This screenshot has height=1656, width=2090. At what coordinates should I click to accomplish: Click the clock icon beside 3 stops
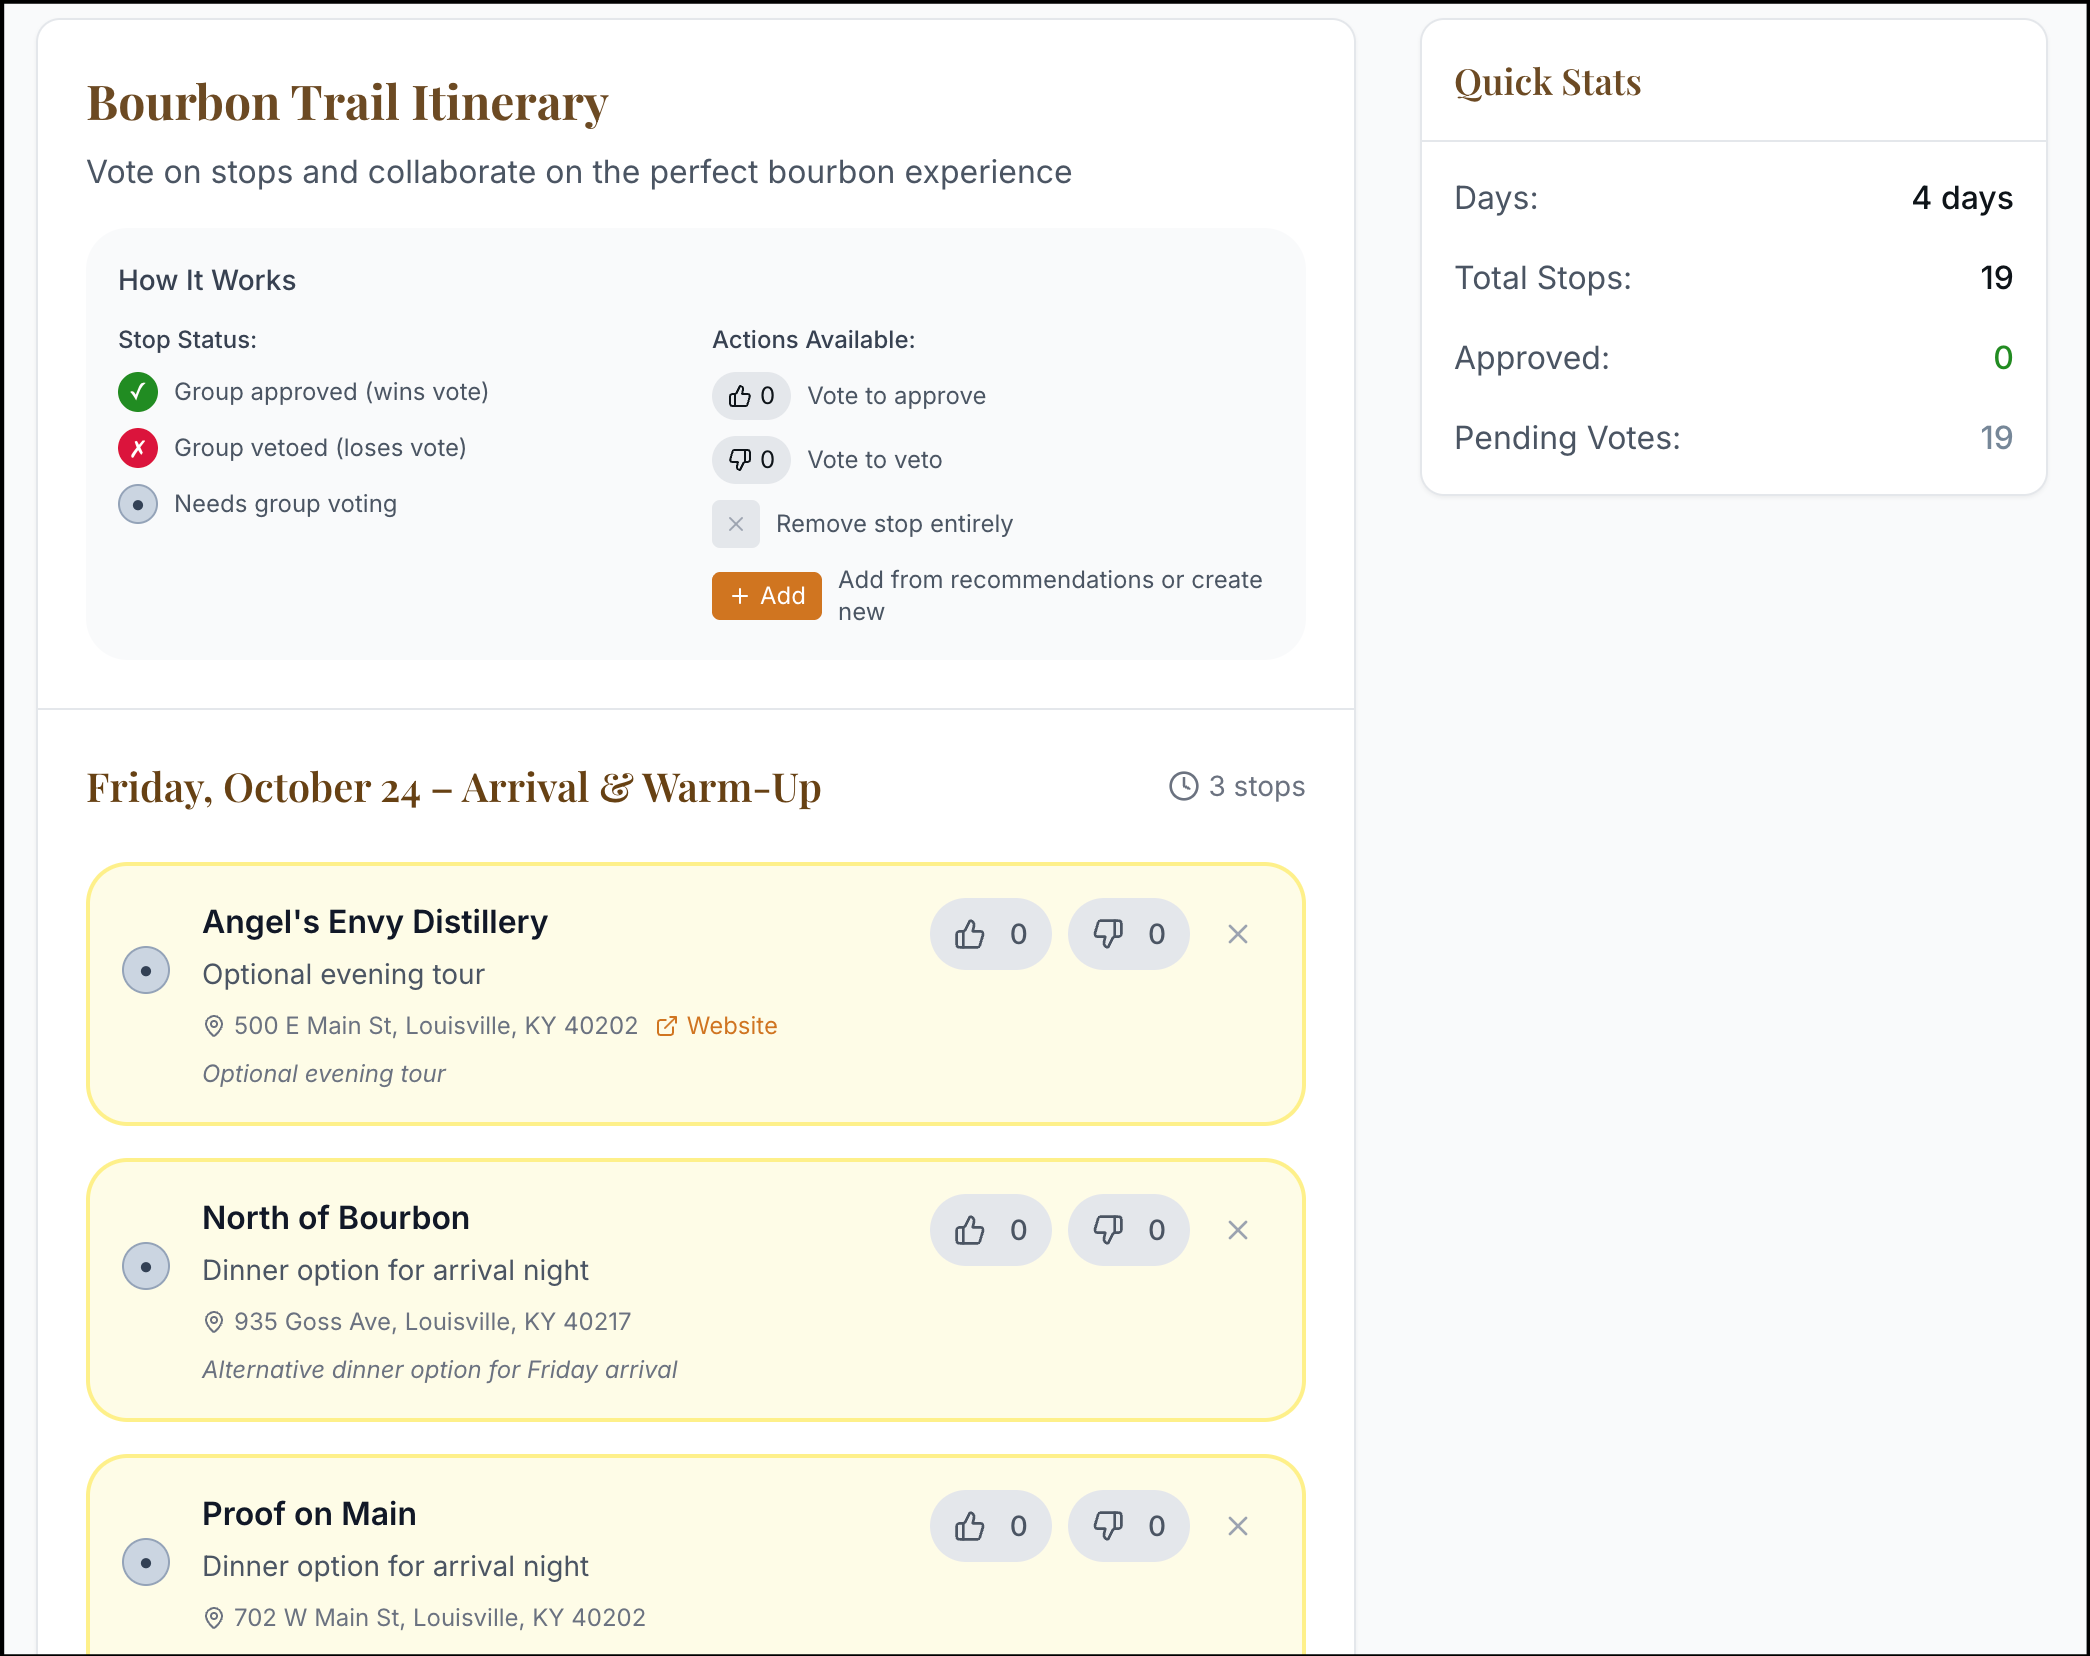1183,787
